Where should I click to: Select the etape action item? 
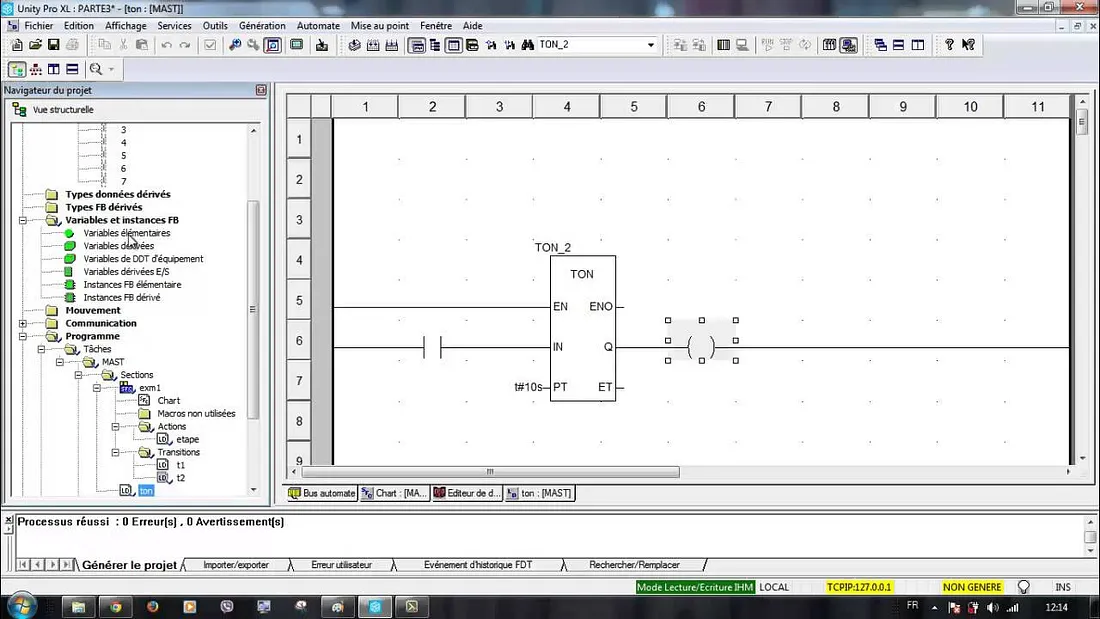coord(187,439)
